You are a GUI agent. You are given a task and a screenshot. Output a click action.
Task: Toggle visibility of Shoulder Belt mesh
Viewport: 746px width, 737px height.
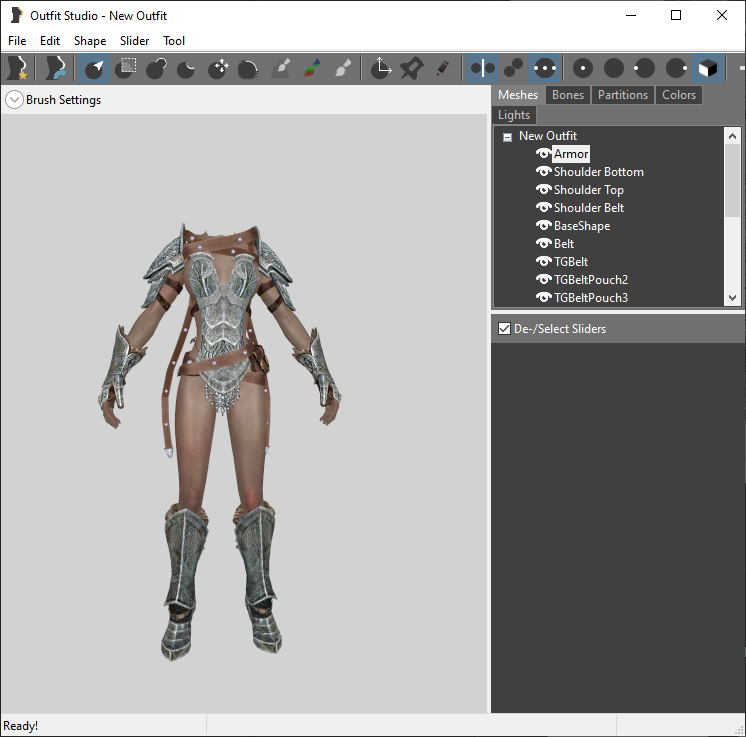(x=543, y=207)
